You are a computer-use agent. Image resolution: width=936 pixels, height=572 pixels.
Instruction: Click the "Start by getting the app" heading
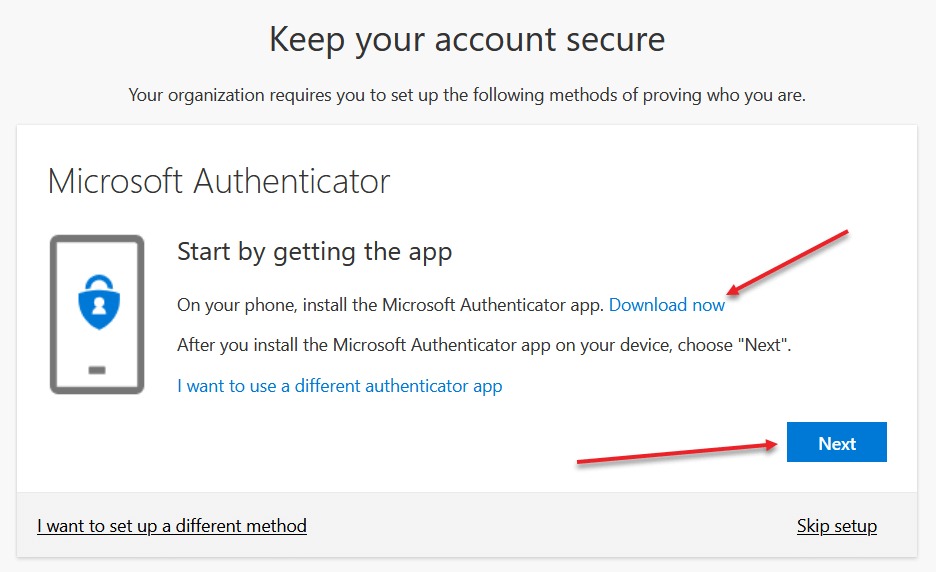coord(315,252)
